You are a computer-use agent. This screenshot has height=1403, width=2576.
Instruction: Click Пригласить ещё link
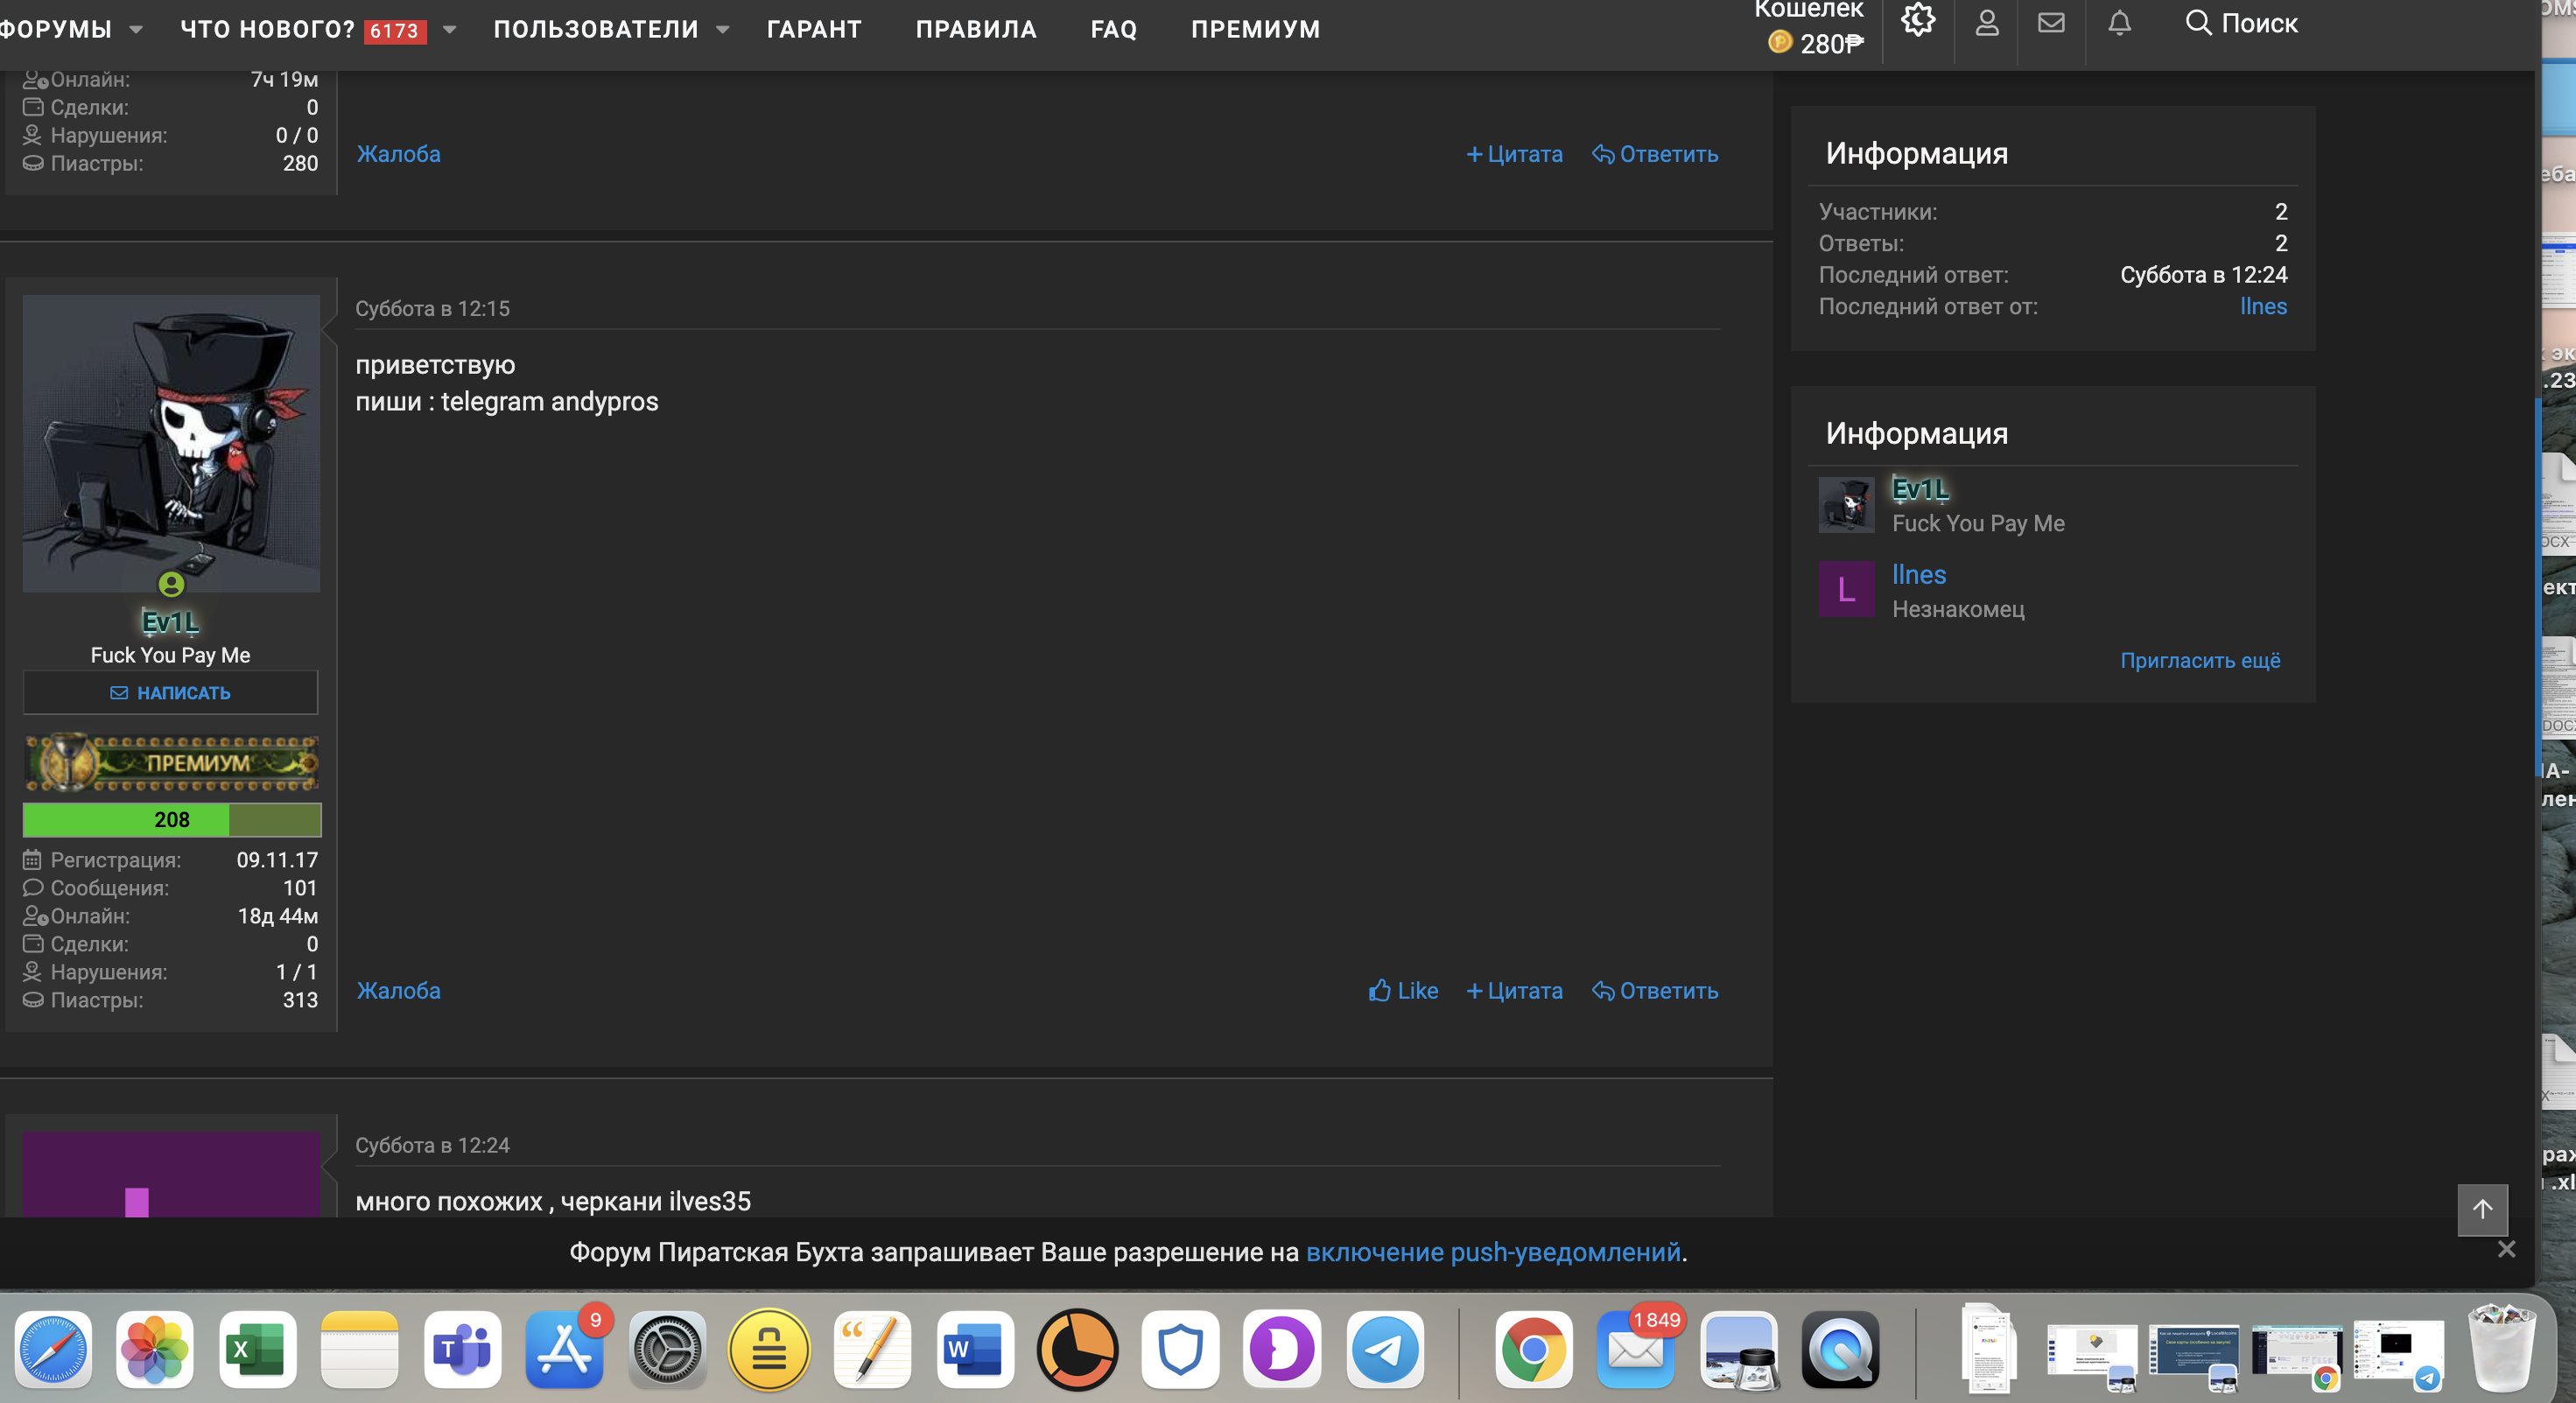coord(2200,660)
